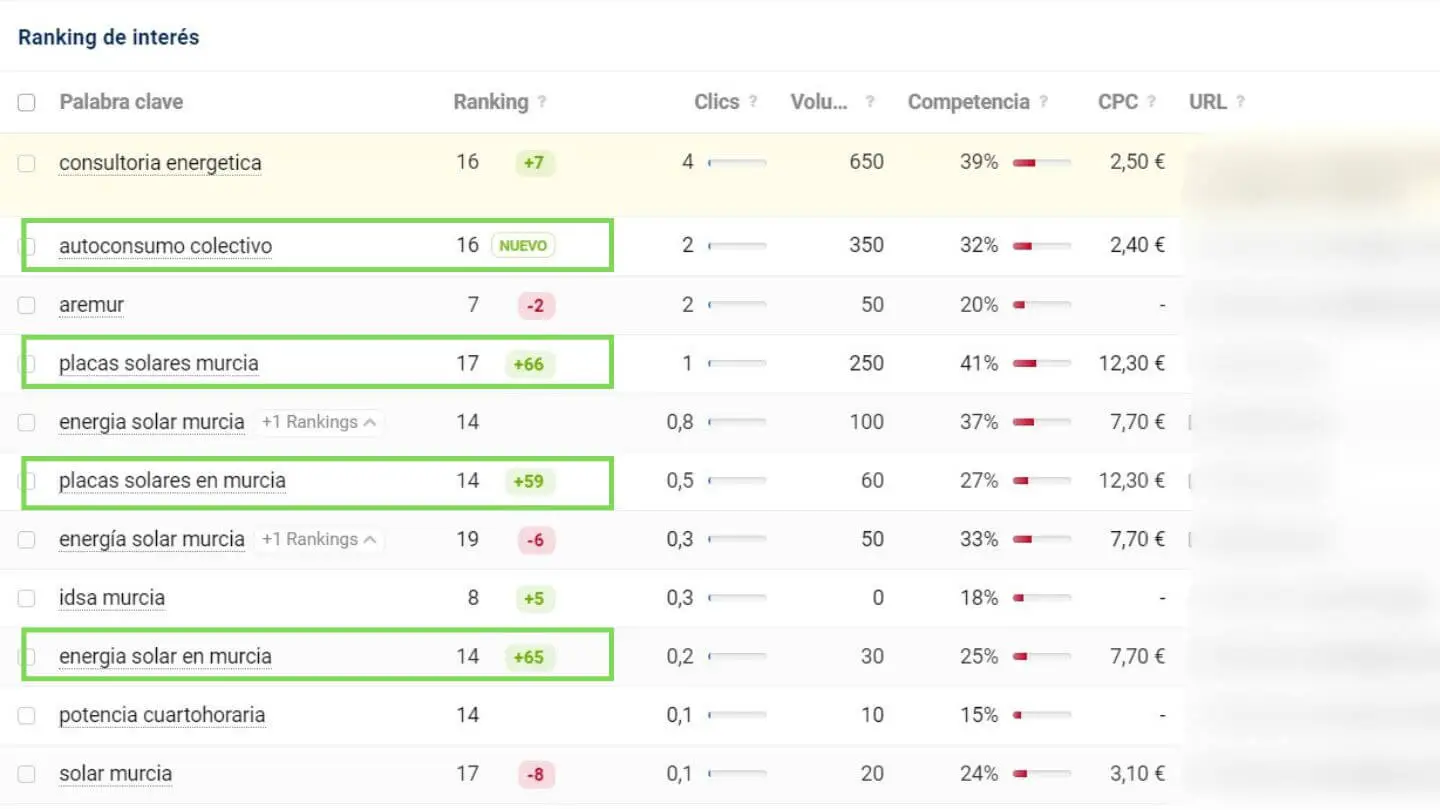This screenshot has height=810, width=1440.
Task: Open the potencia cuartohoraria keyword link
Action: (162, 715)
